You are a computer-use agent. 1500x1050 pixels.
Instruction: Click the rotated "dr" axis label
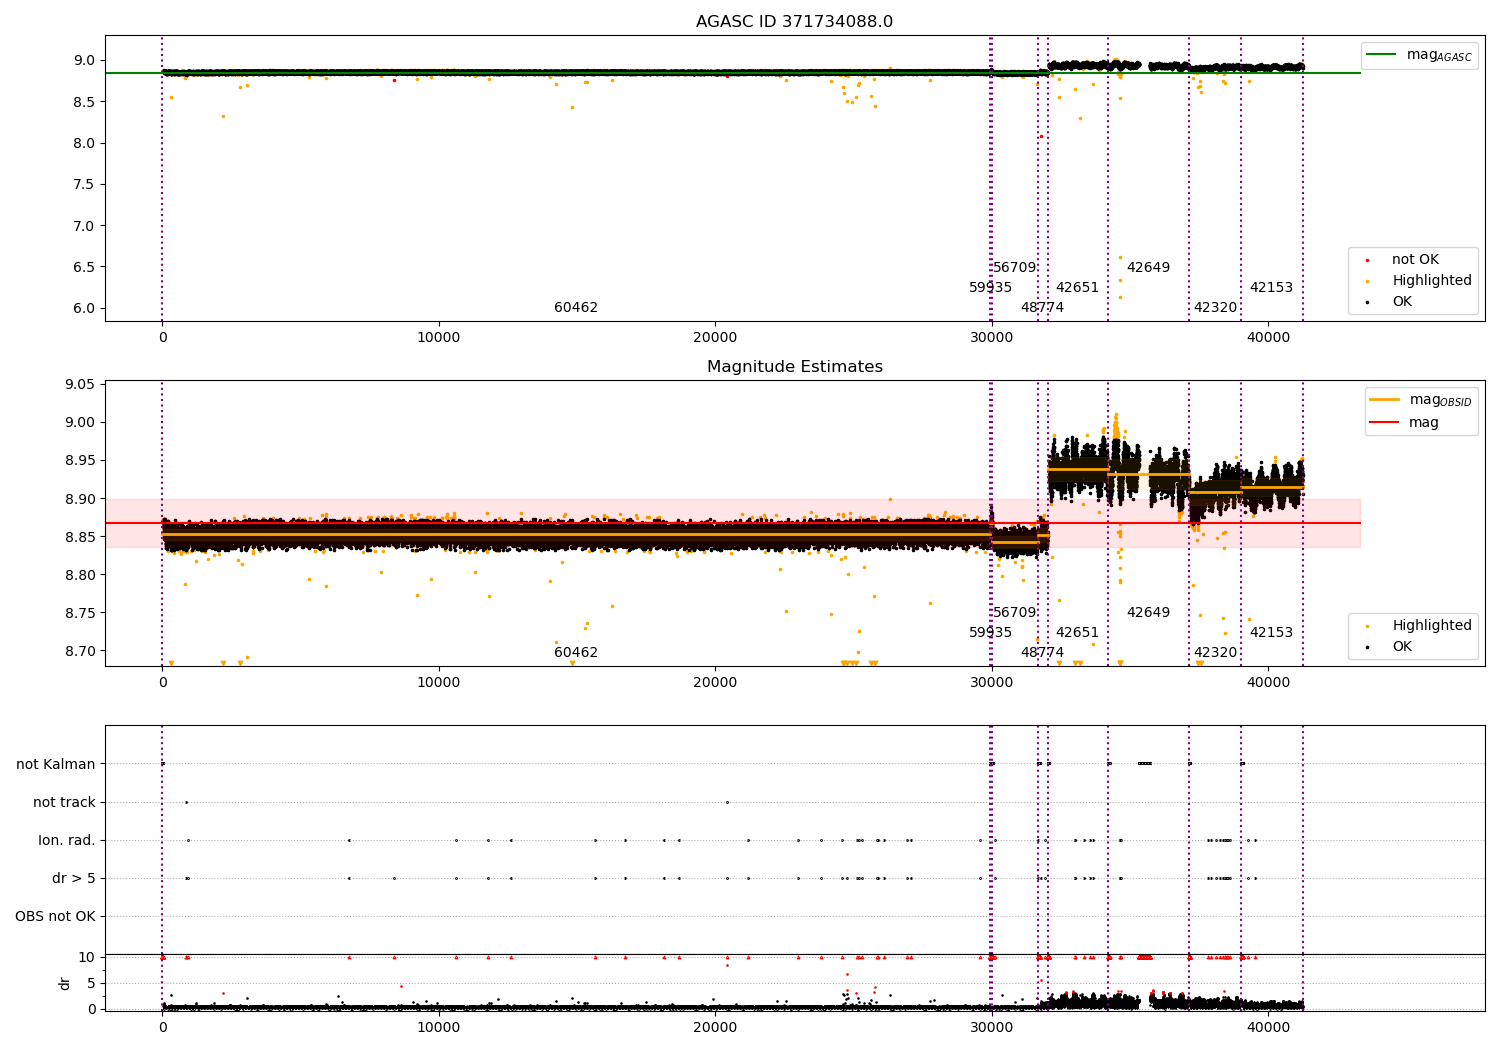[x=65, y=983]
